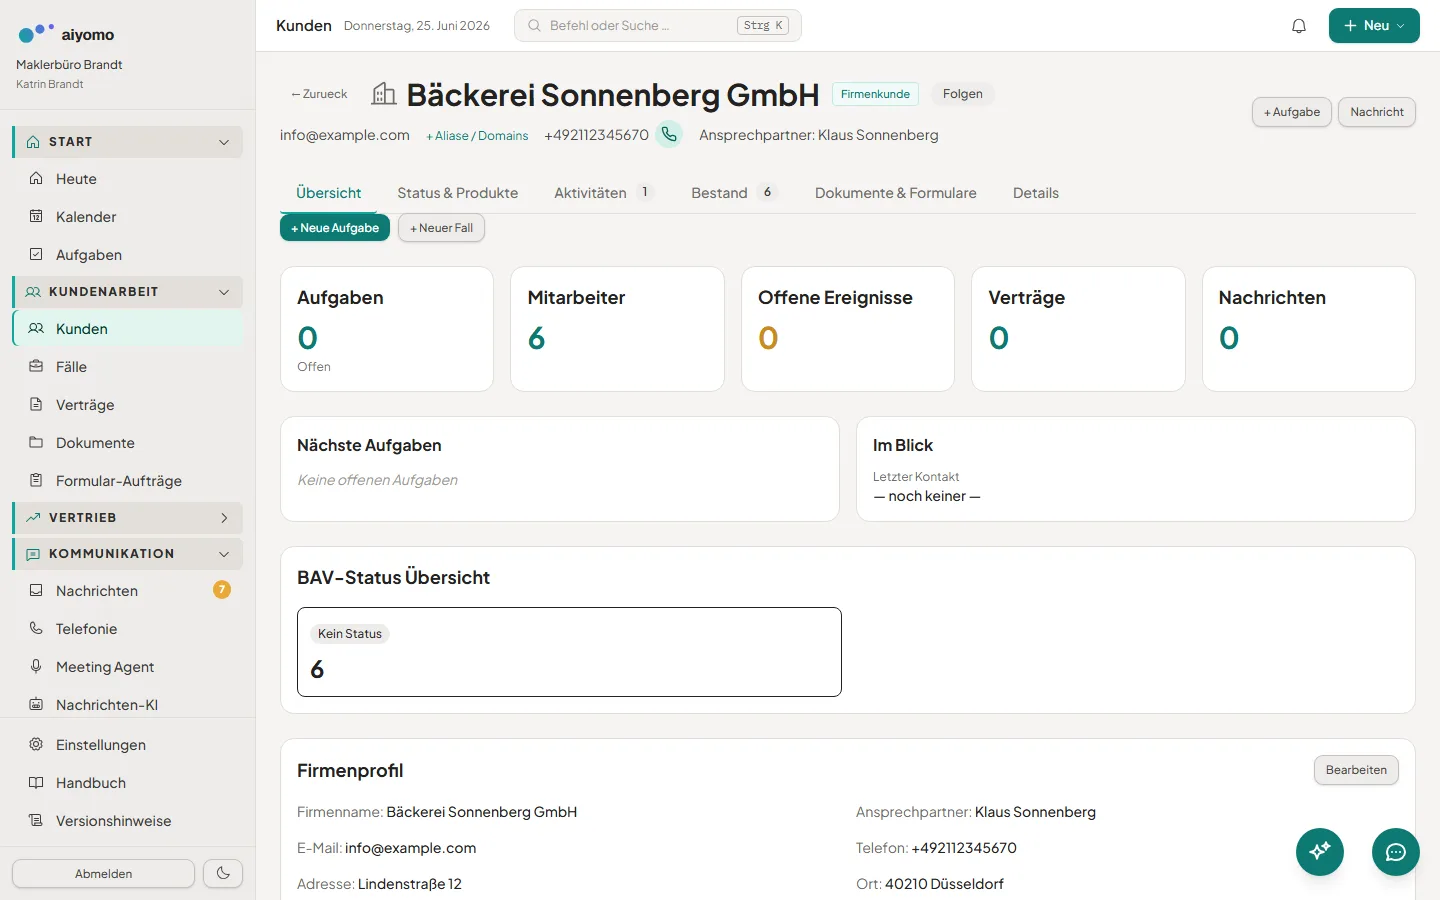Click '40210 Düsseldorf' text

[944, 884]
